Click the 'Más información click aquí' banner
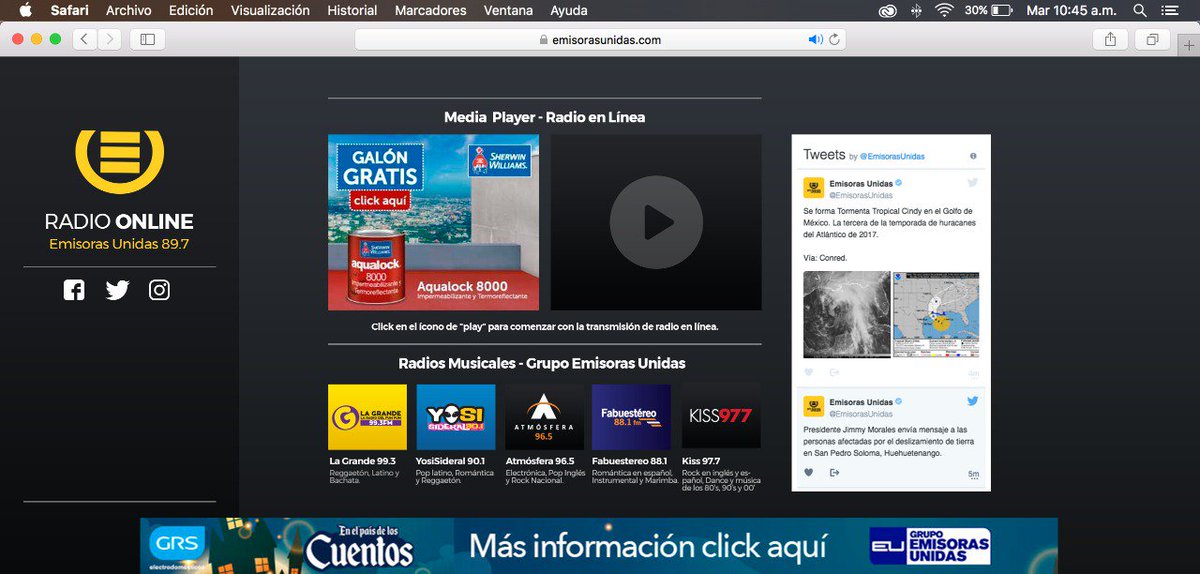 click(x=648, y=547)
